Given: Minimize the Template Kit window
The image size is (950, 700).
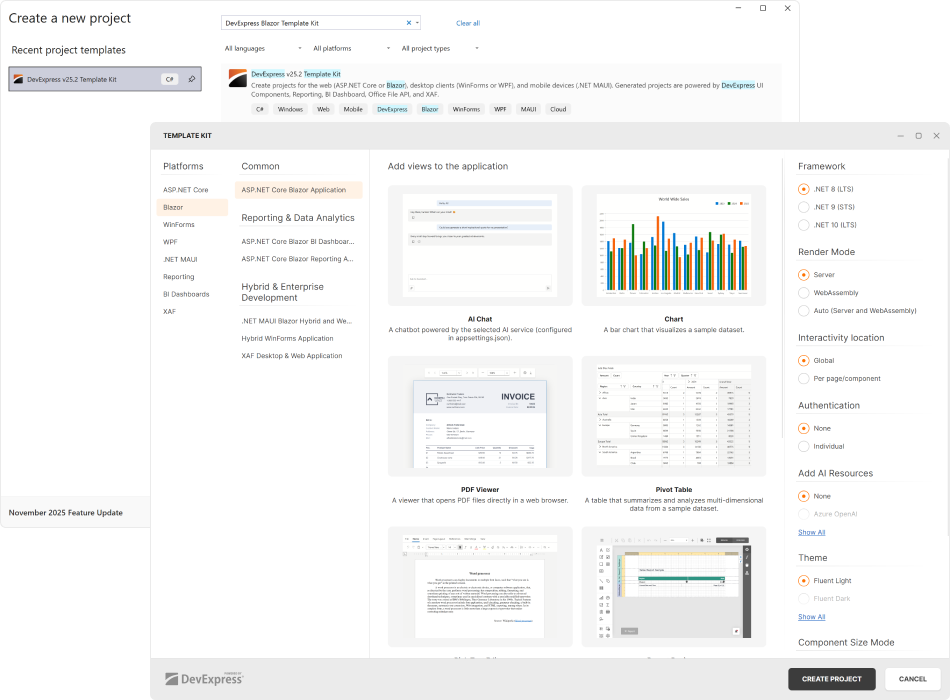Looking at the screenshot, I should click(901, 136).
